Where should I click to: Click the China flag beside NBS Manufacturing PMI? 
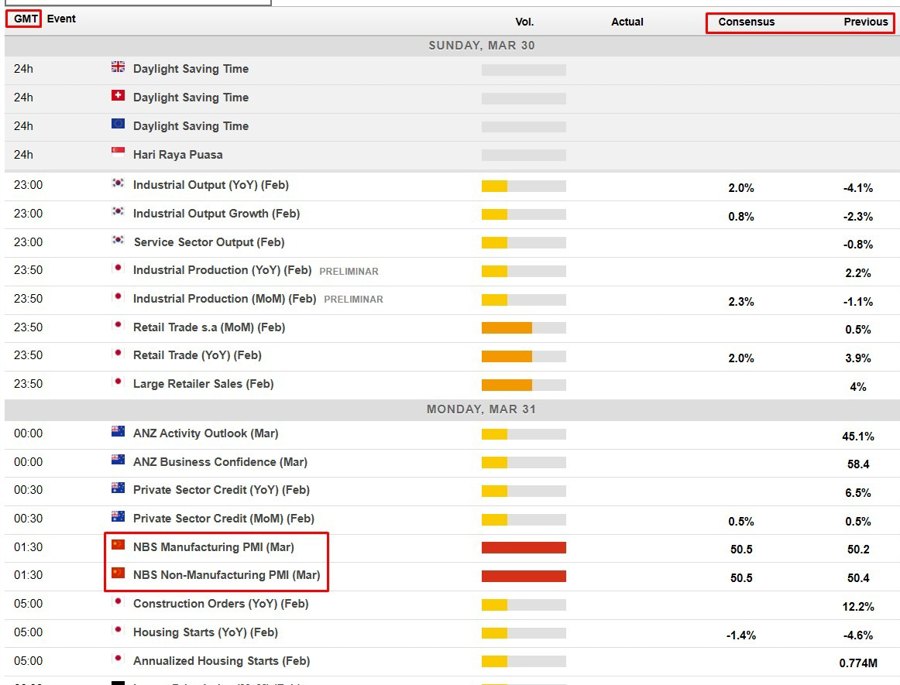click(x=118, y=546)
